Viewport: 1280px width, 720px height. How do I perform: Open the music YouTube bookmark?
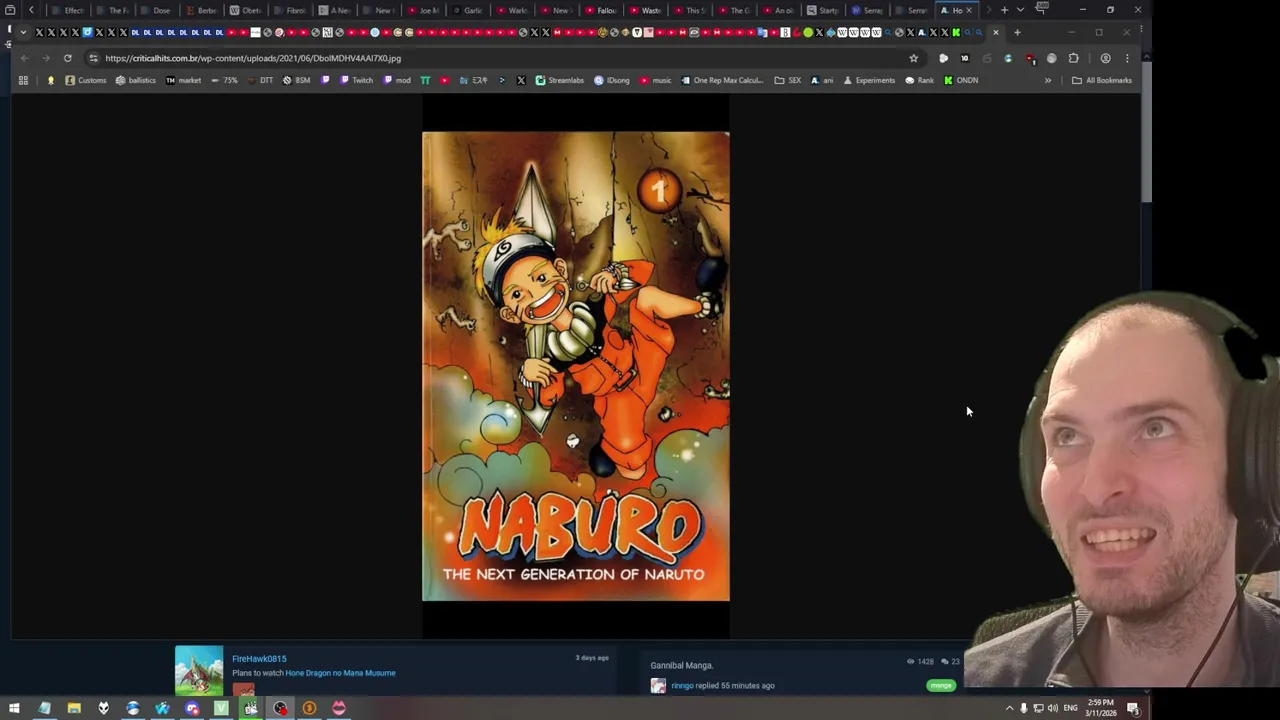click(655, 80)
